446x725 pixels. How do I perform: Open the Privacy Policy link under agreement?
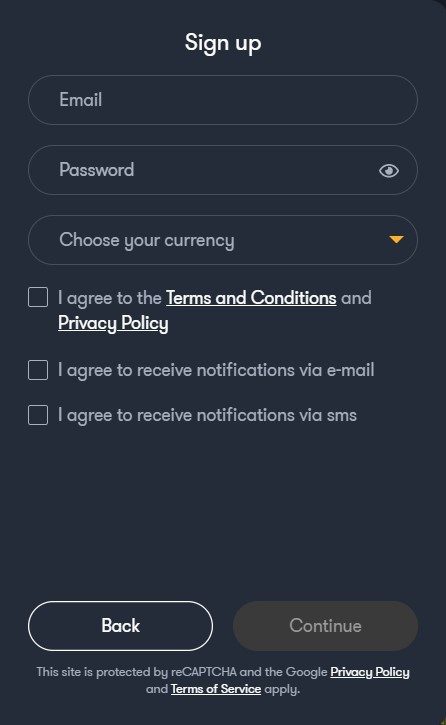click(x=113, y=323)
